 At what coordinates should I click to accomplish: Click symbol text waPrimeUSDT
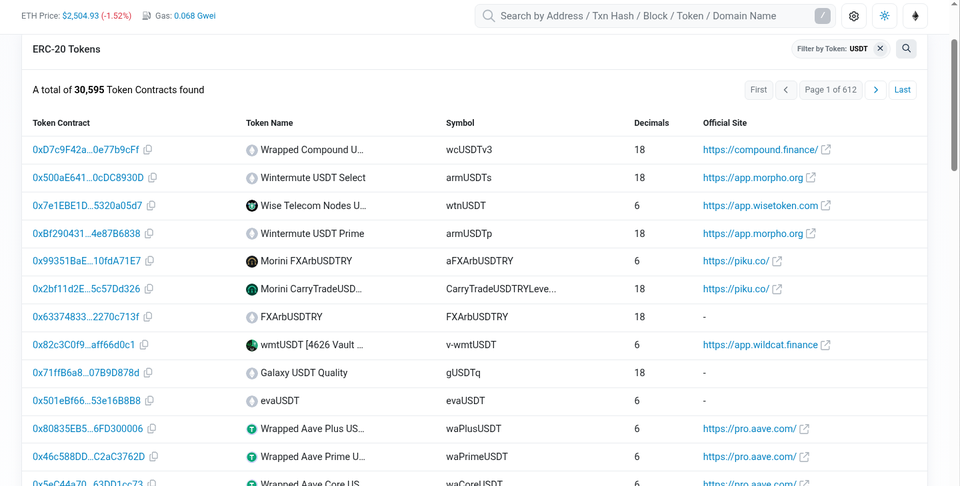pyautogui.click(x=477, y=457)
